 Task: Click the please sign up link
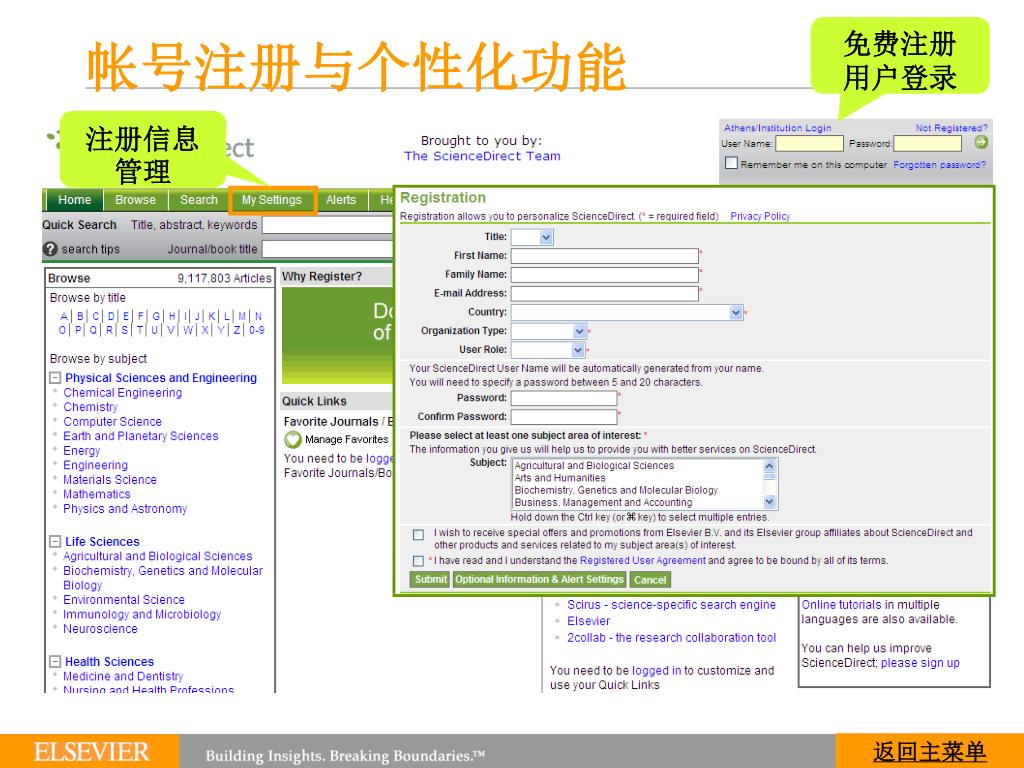tap(920, 664)
